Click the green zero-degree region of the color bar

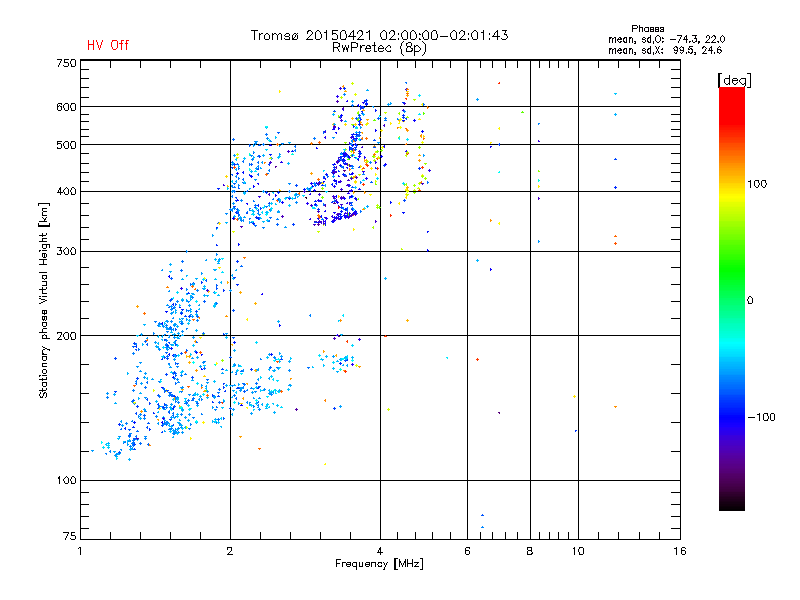pos(732,300)
